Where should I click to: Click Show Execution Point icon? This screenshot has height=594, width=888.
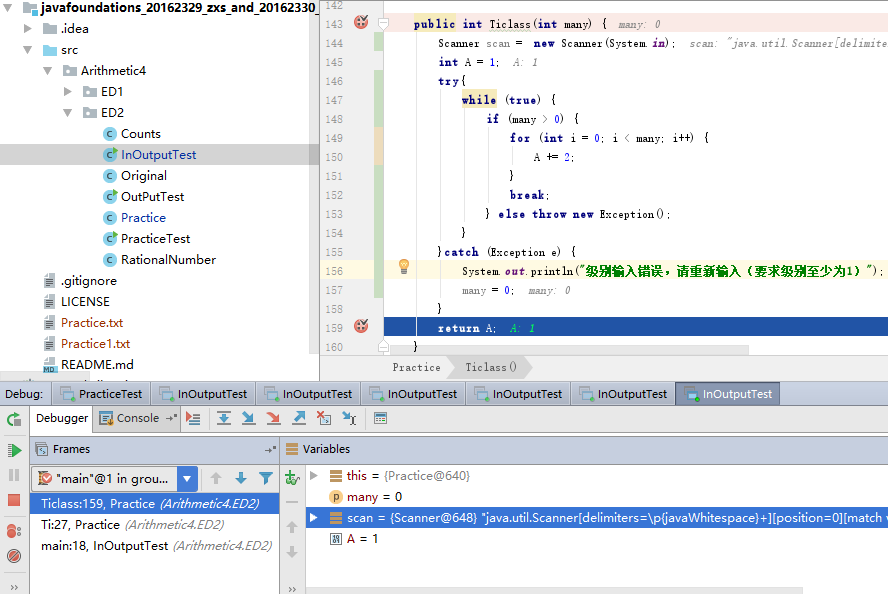(x=193, y=419)
